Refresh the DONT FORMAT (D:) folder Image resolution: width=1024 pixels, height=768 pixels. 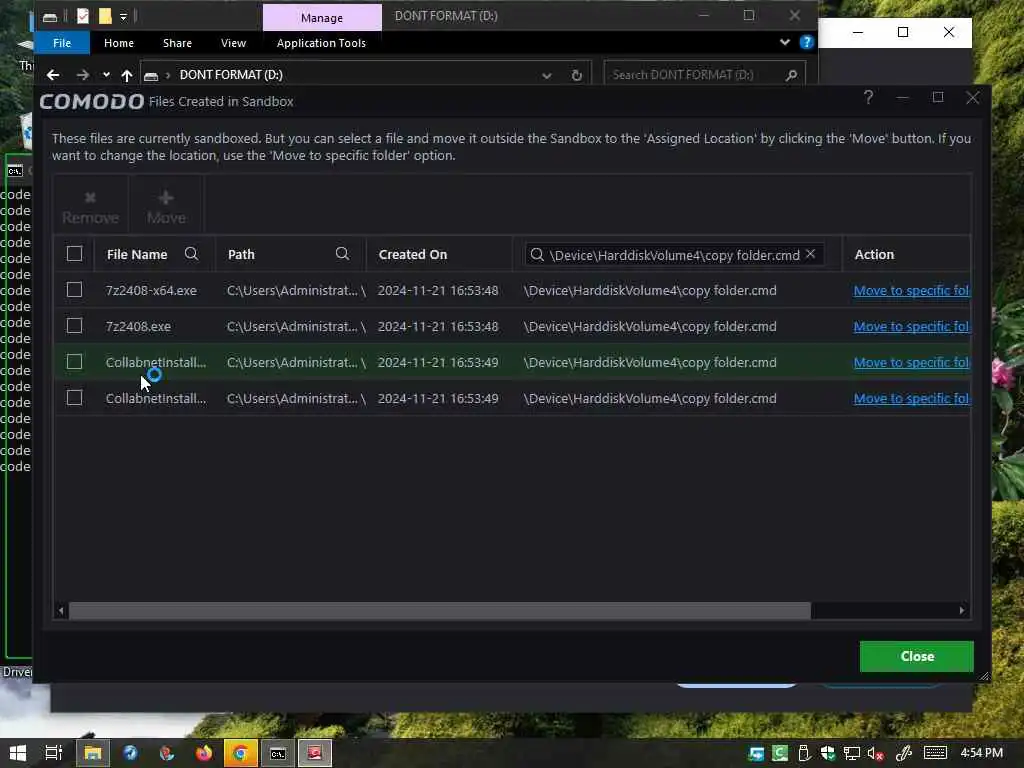pos(577,75)
